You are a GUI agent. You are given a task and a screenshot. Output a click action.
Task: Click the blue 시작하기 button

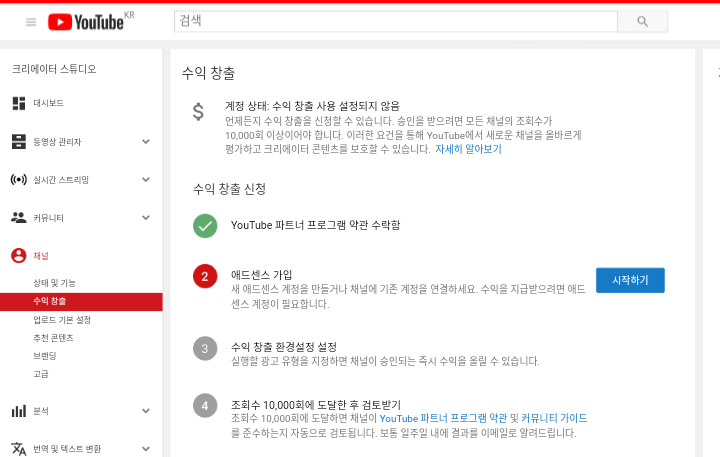pos(630,280)
